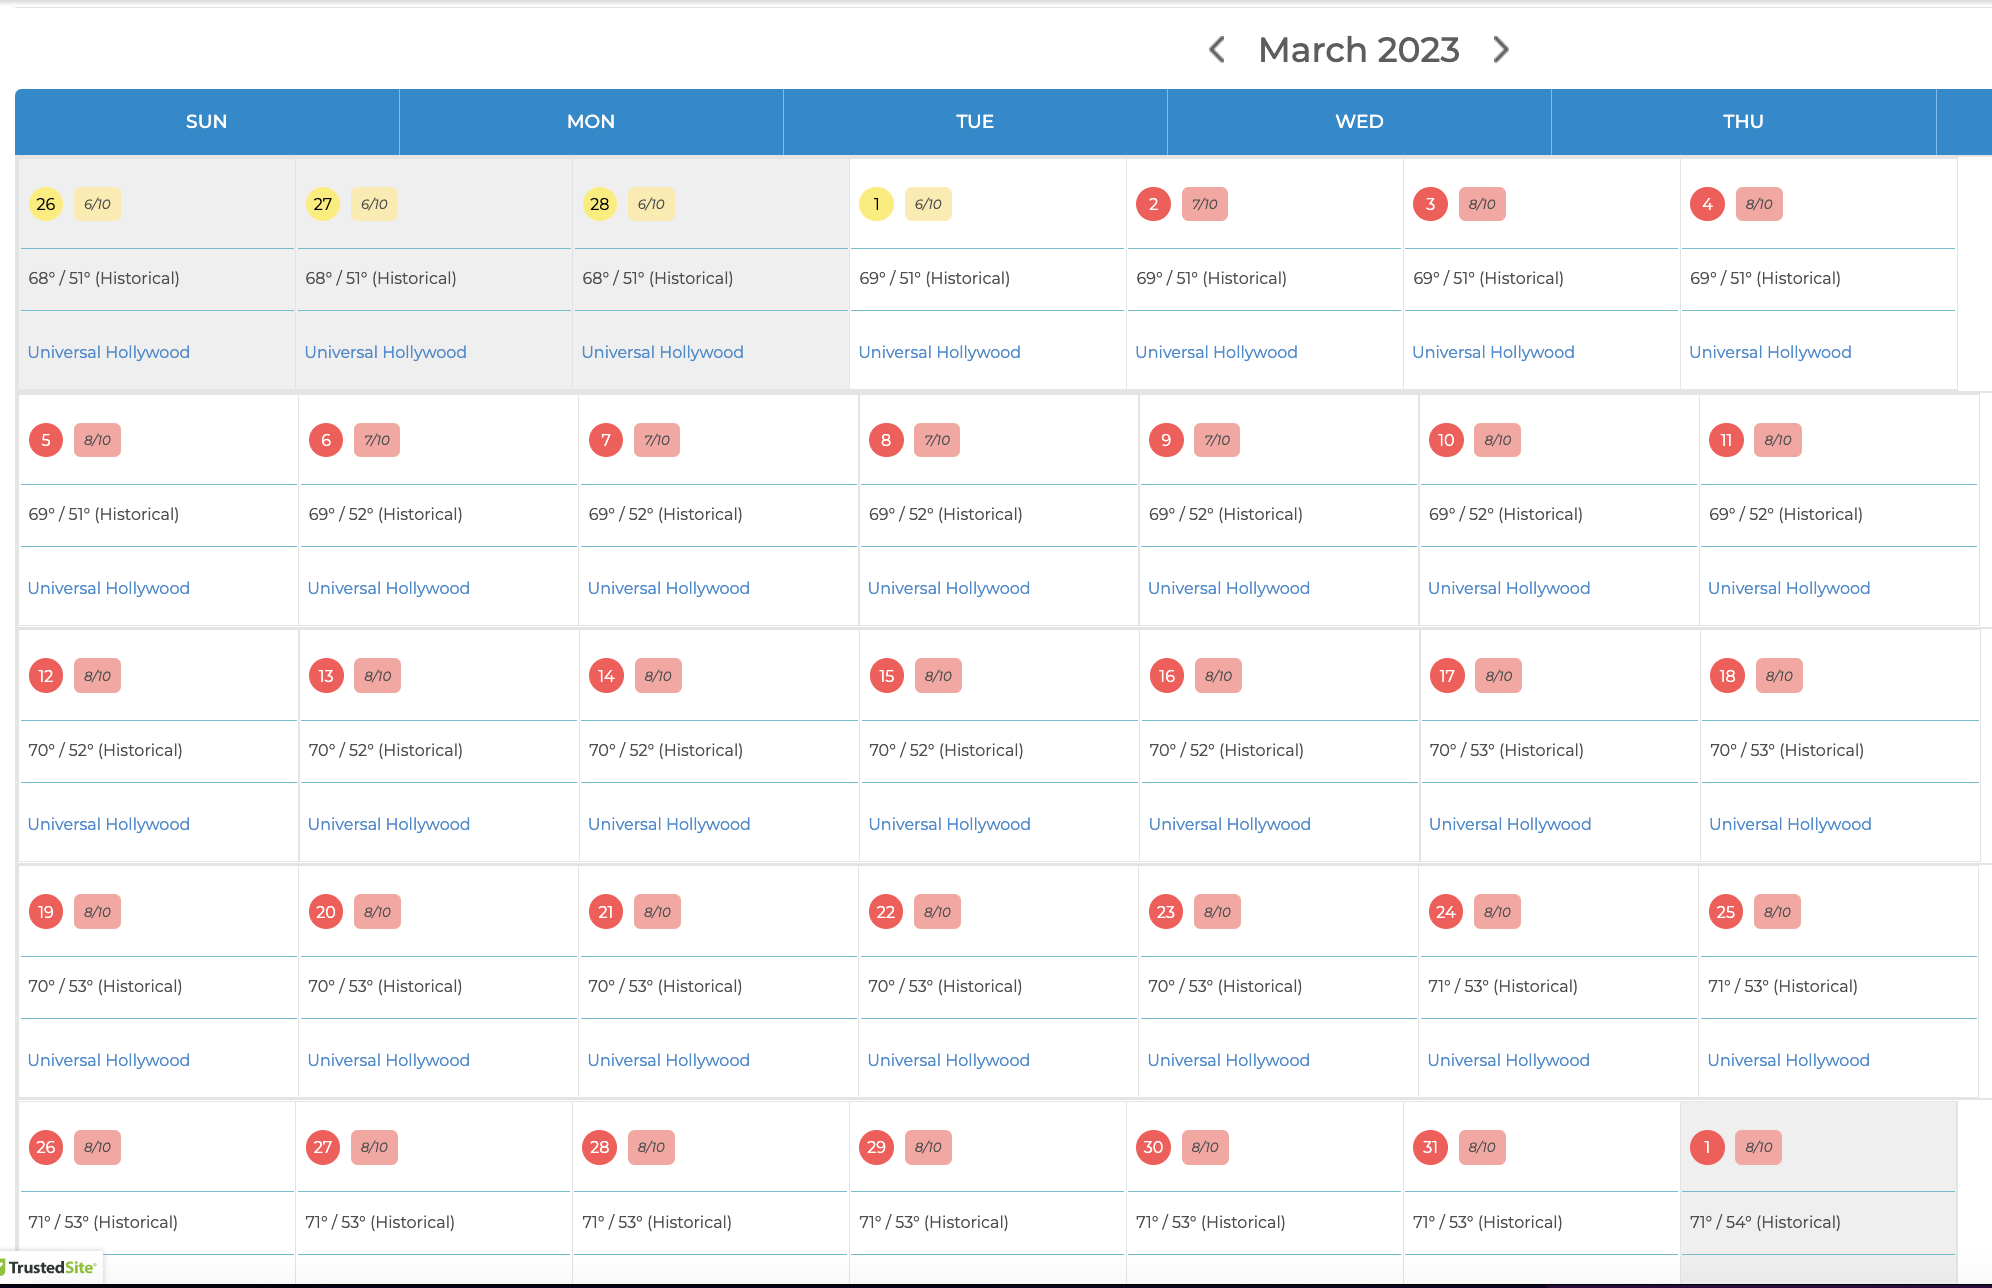Open Universal Hollywood link for March 18
The height and width of the screenshot is (1288, 1992).
click(1790, 824)
